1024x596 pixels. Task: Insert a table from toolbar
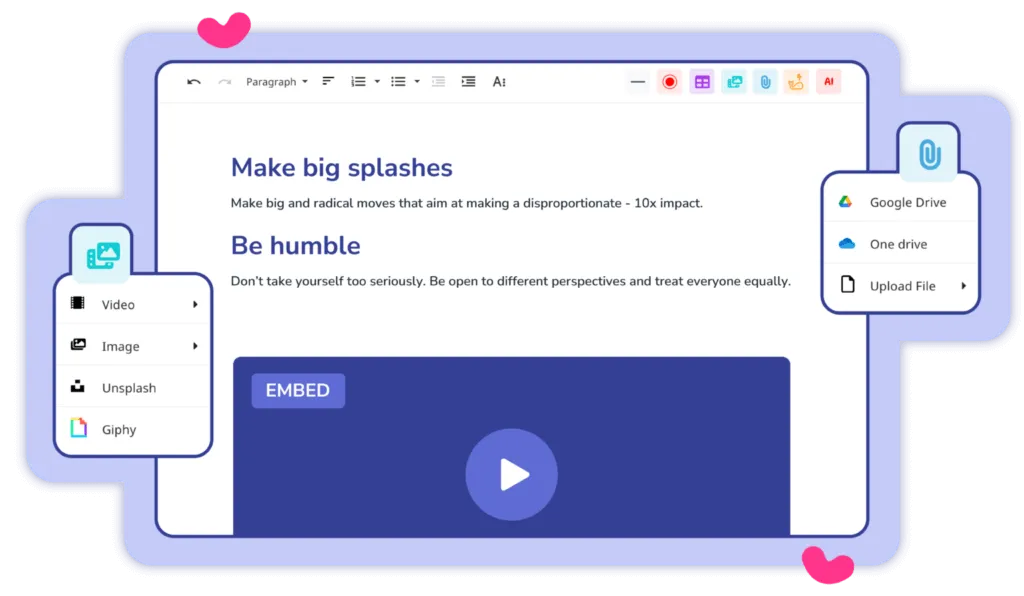(702, 82)
